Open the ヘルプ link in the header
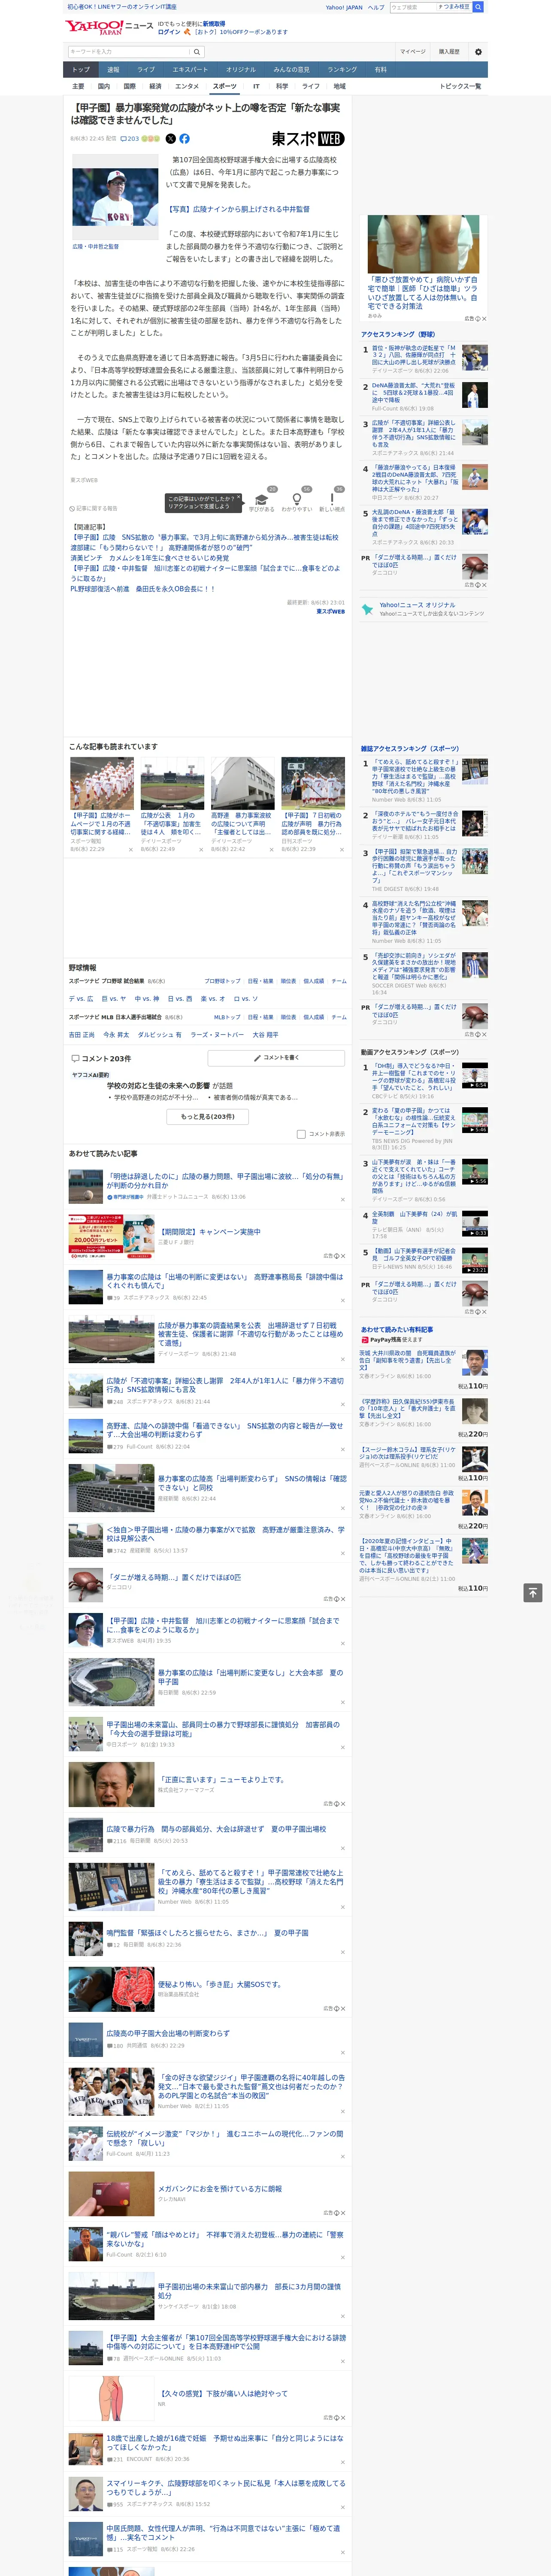This screenshot has height=2576, width=551. (375, 7)
